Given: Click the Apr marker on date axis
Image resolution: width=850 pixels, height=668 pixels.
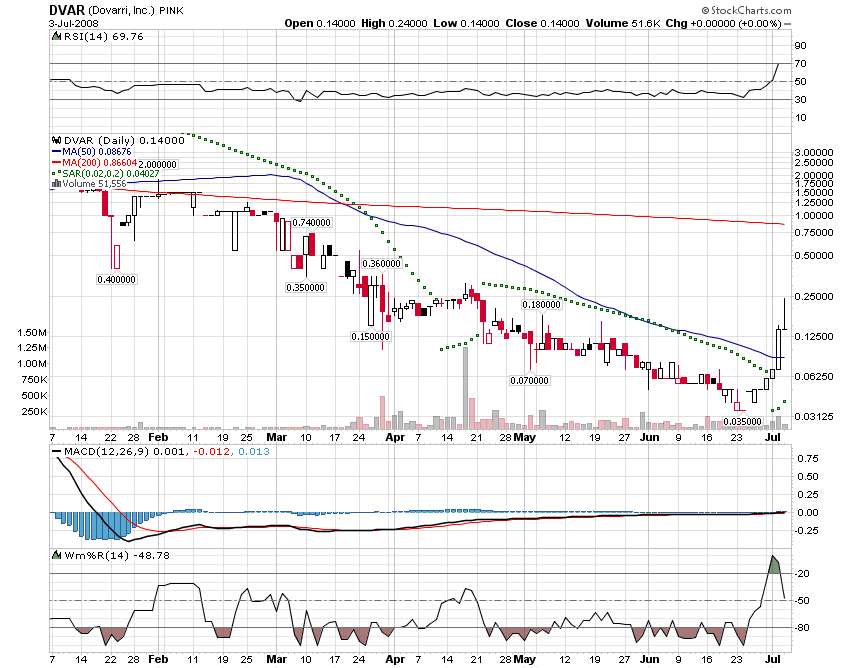Looking at the screenshot, I should coord(397,437).
